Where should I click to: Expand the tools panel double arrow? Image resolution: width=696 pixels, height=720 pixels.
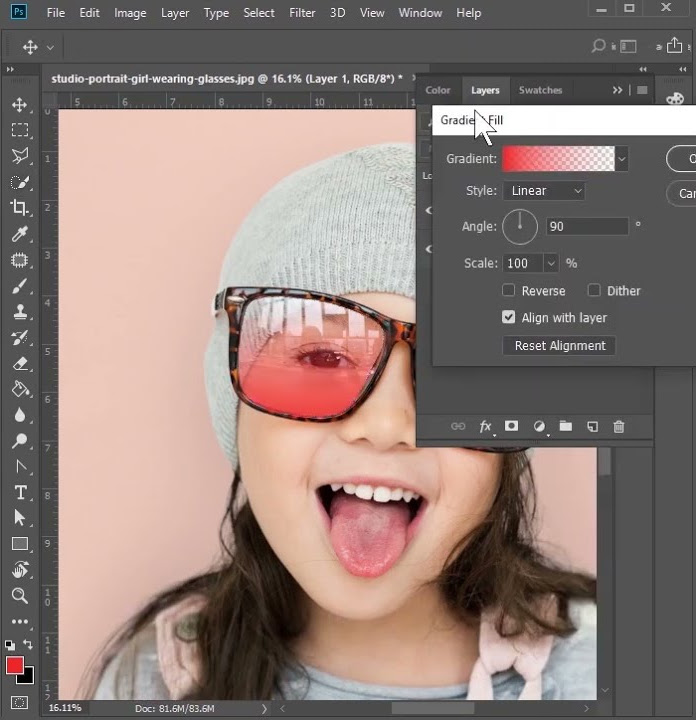pyautogui.click(x=10, y=69)
